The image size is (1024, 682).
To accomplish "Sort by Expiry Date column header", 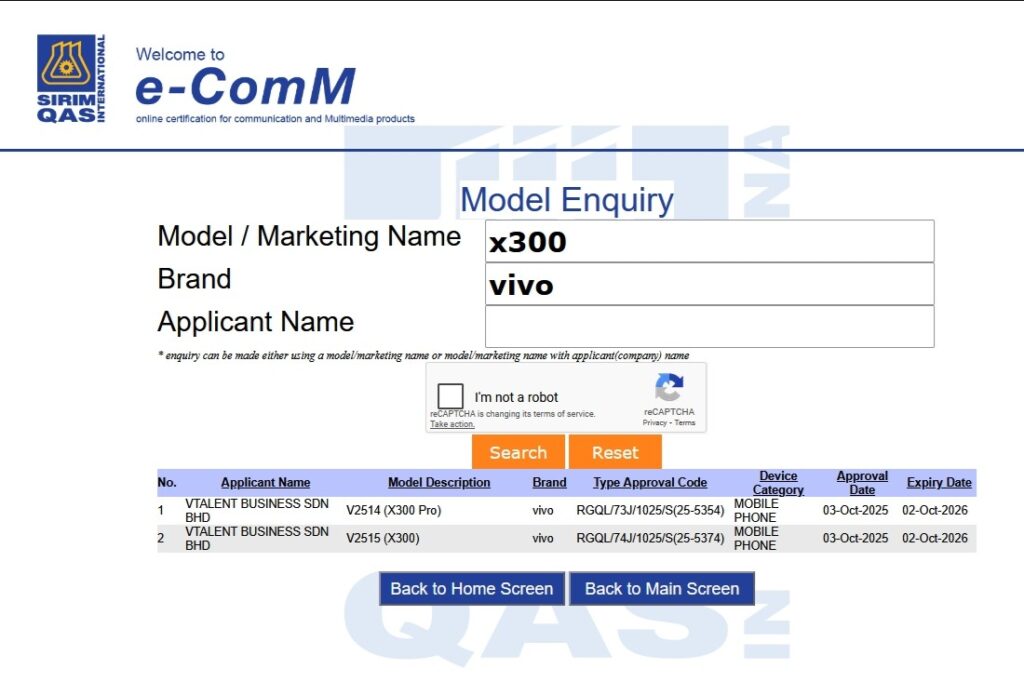I will [939, 483].
